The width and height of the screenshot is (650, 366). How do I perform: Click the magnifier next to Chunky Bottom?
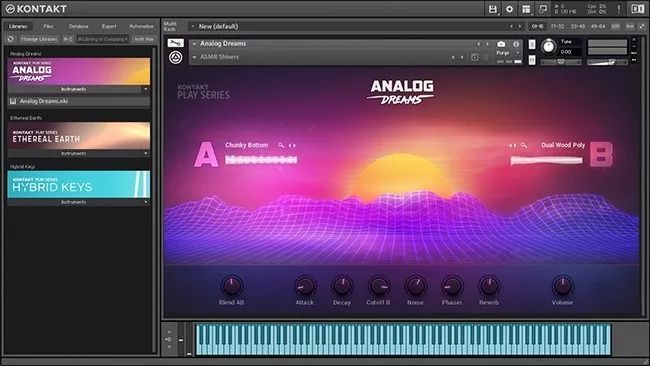281,145
